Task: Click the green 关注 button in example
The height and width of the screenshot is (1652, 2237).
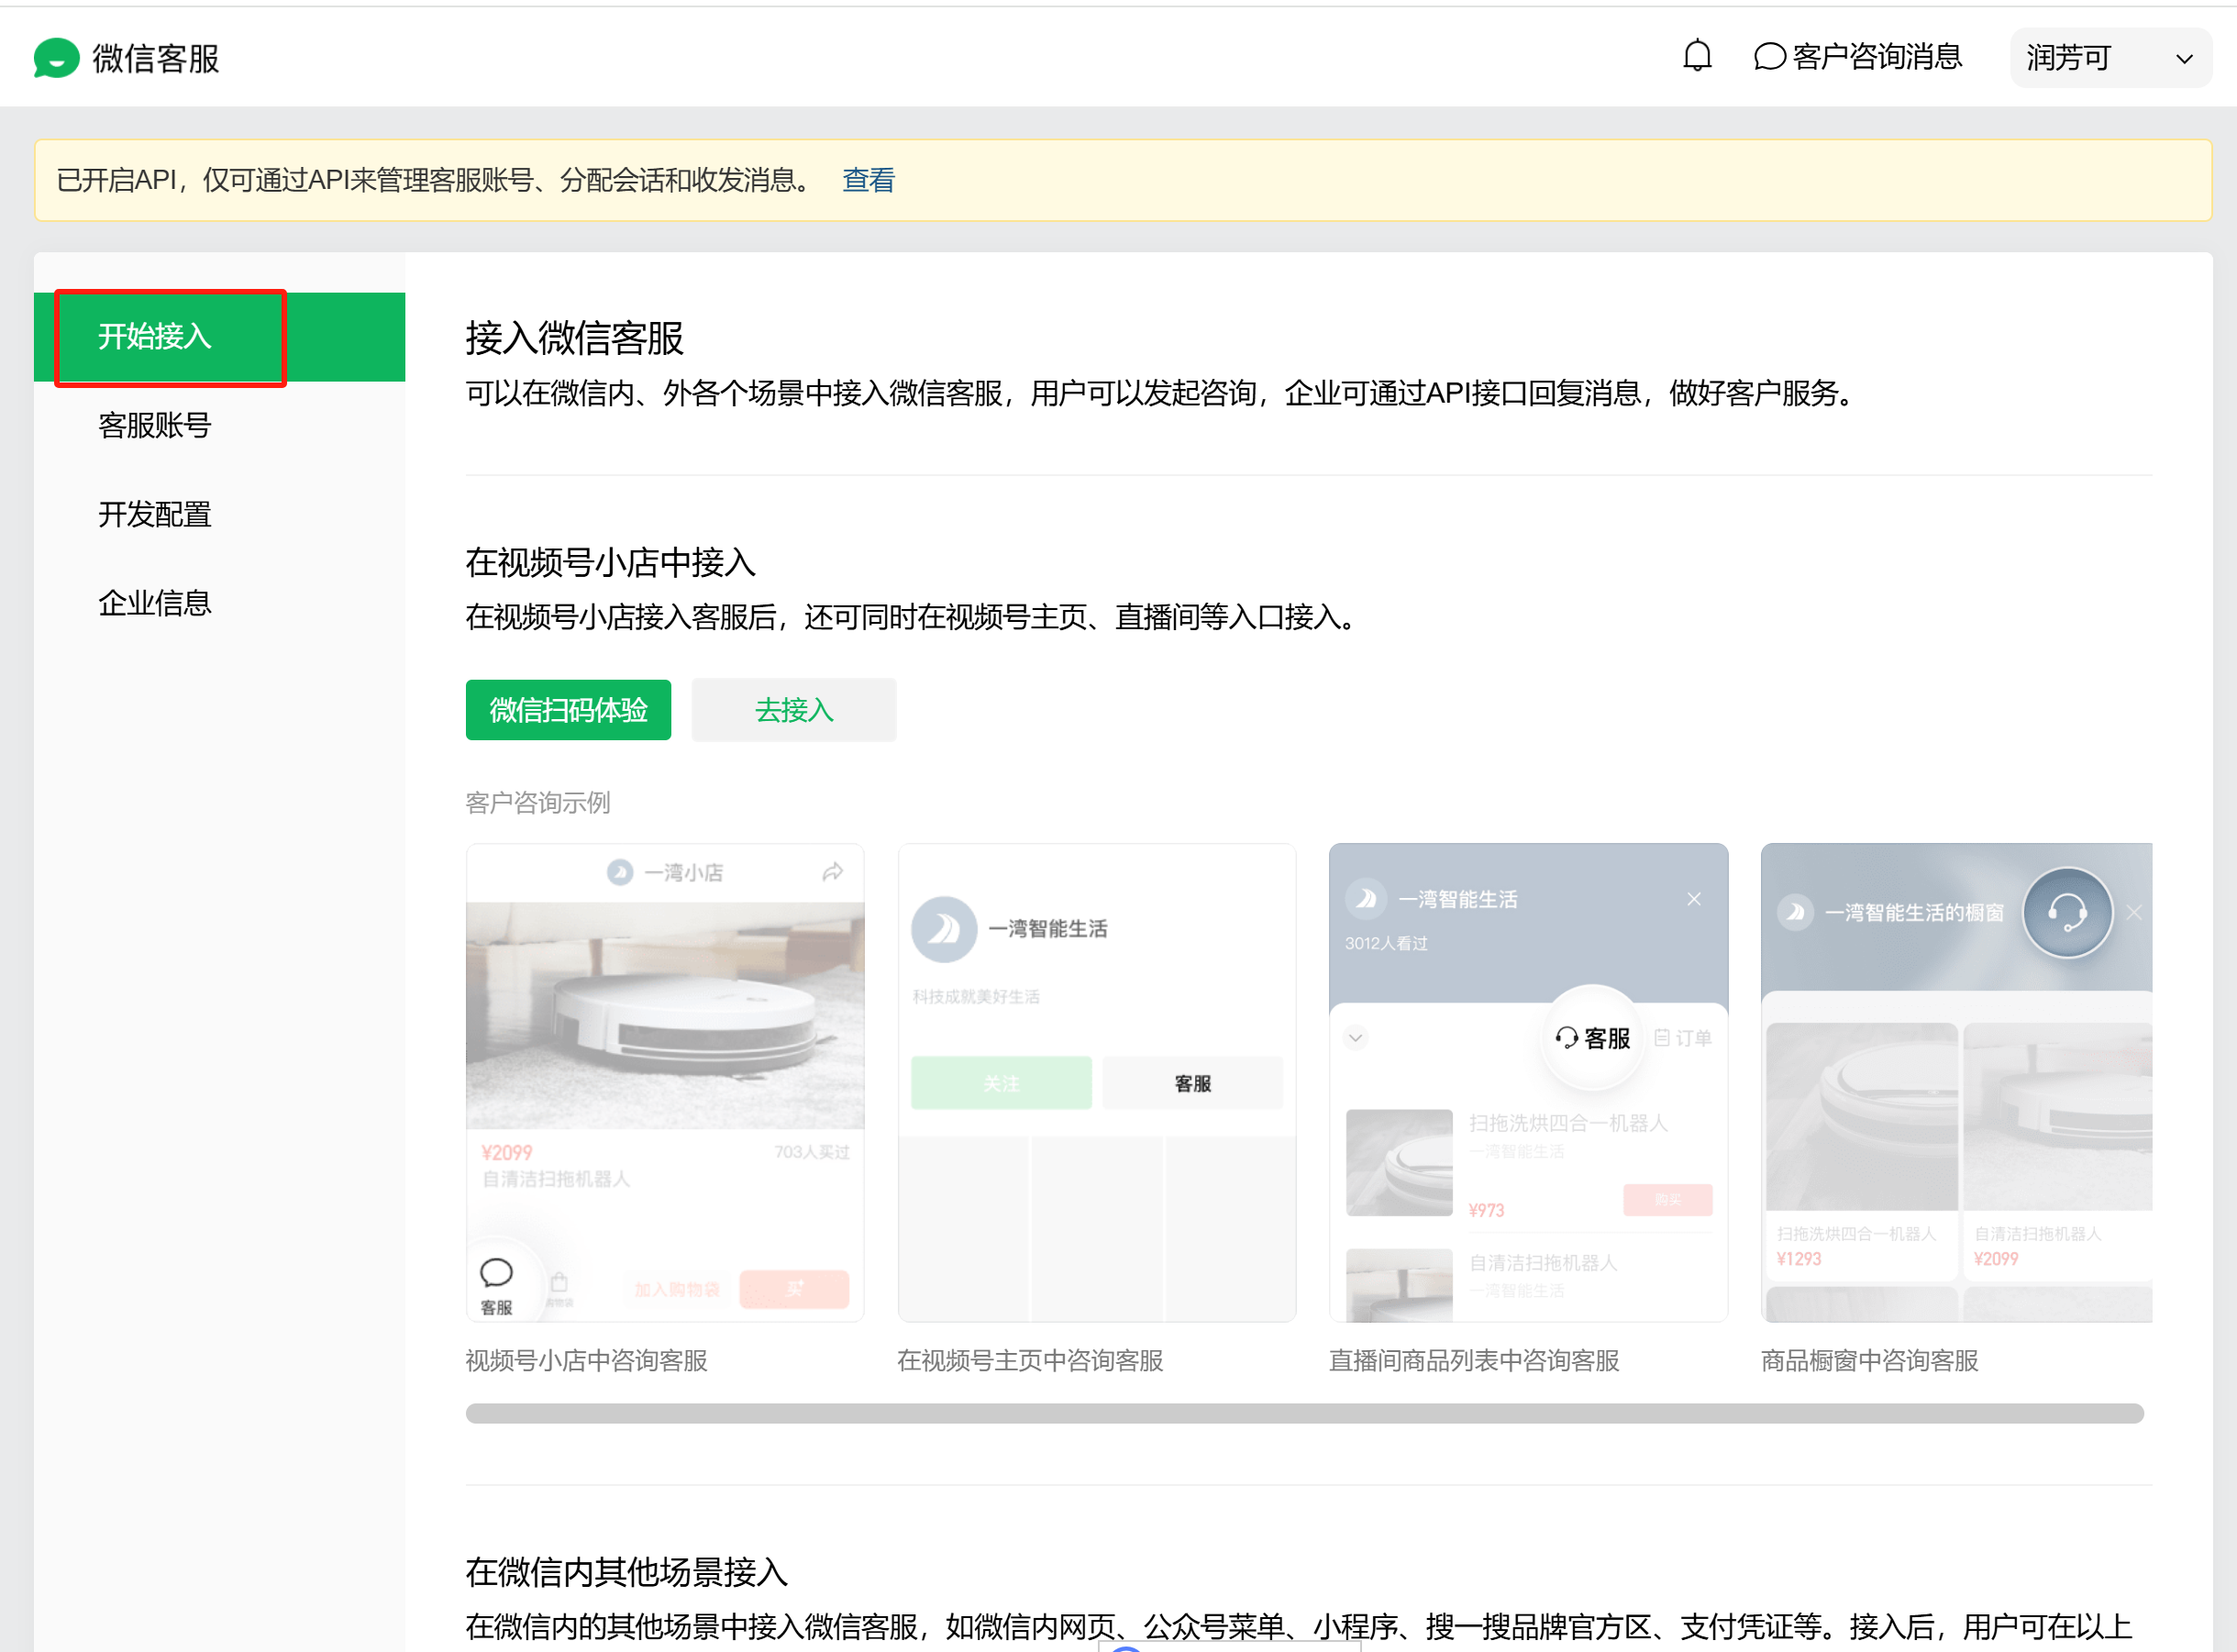Action: coord(1001,1083)
